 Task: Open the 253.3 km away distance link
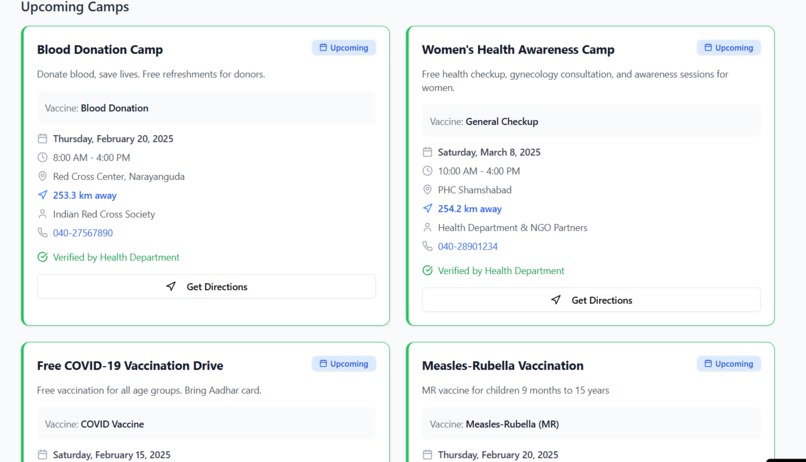[x=85, y=195]
